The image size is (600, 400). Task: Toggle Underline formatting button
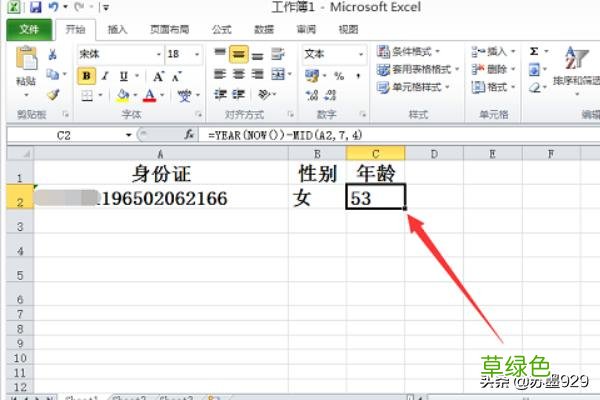click(x=122, y=75)
